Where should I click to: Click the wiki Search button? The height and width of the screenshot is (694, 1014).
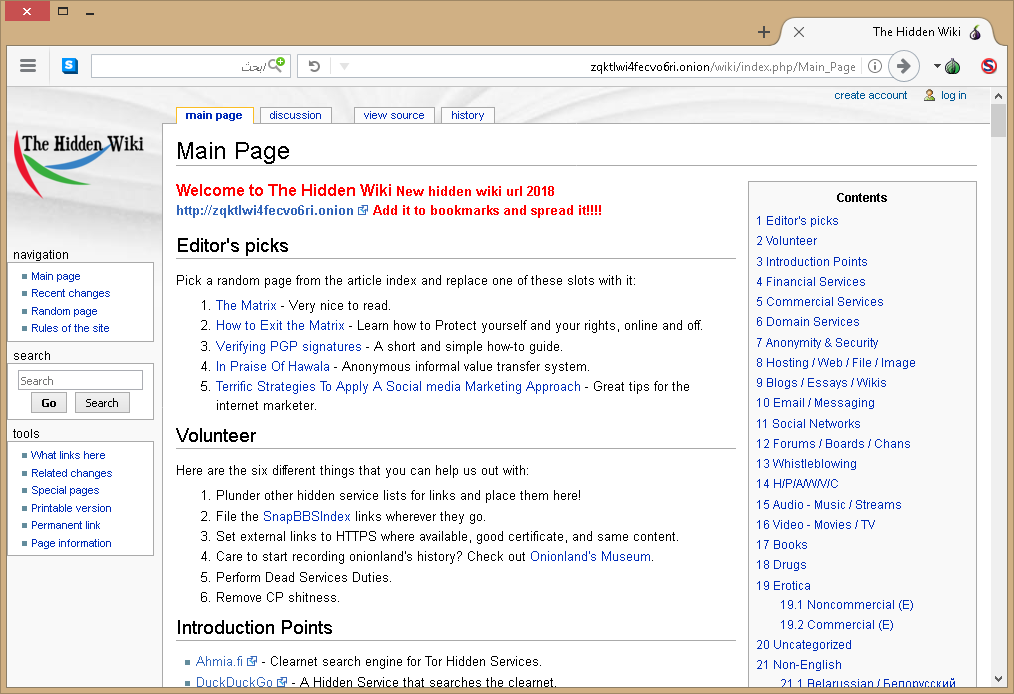point(102,403)
